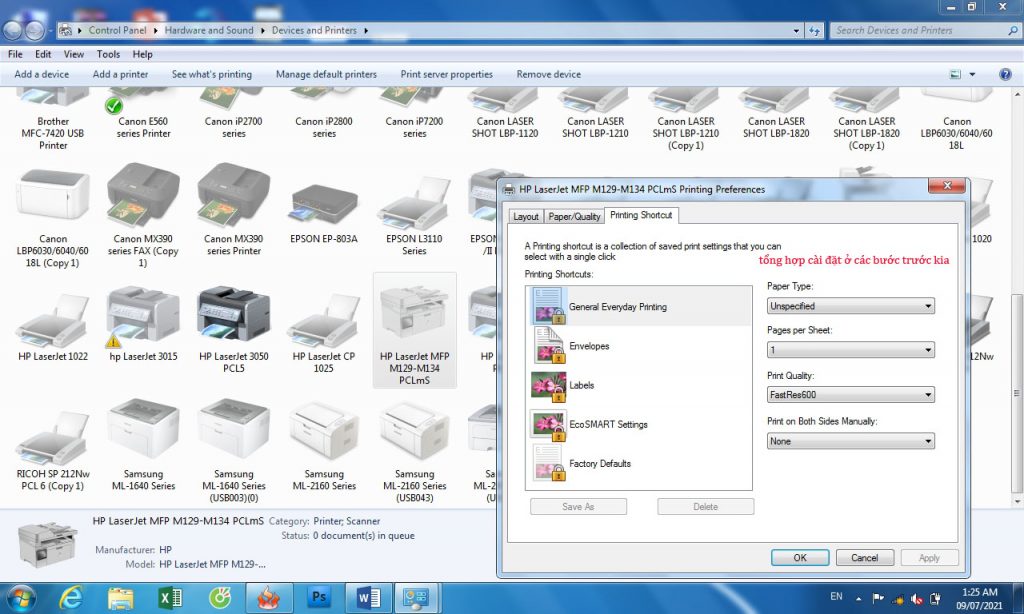The width and height of the screenshot is (1024, 614).
Task: Select the Samsung ML-1640 Series printer without USB suffix
Action: point(143,445)
